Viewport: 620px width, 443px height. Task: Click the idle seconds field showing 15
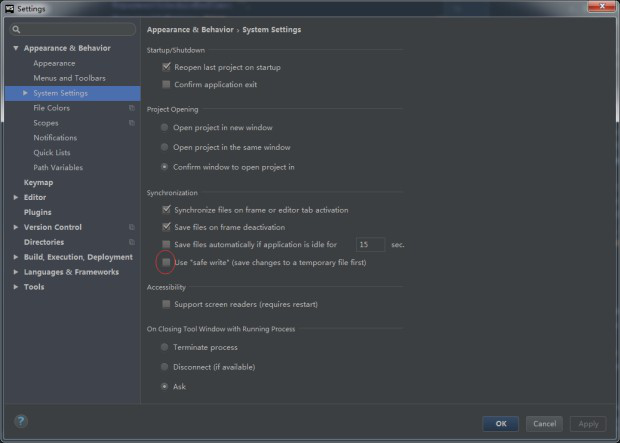(x=370, y=244)
